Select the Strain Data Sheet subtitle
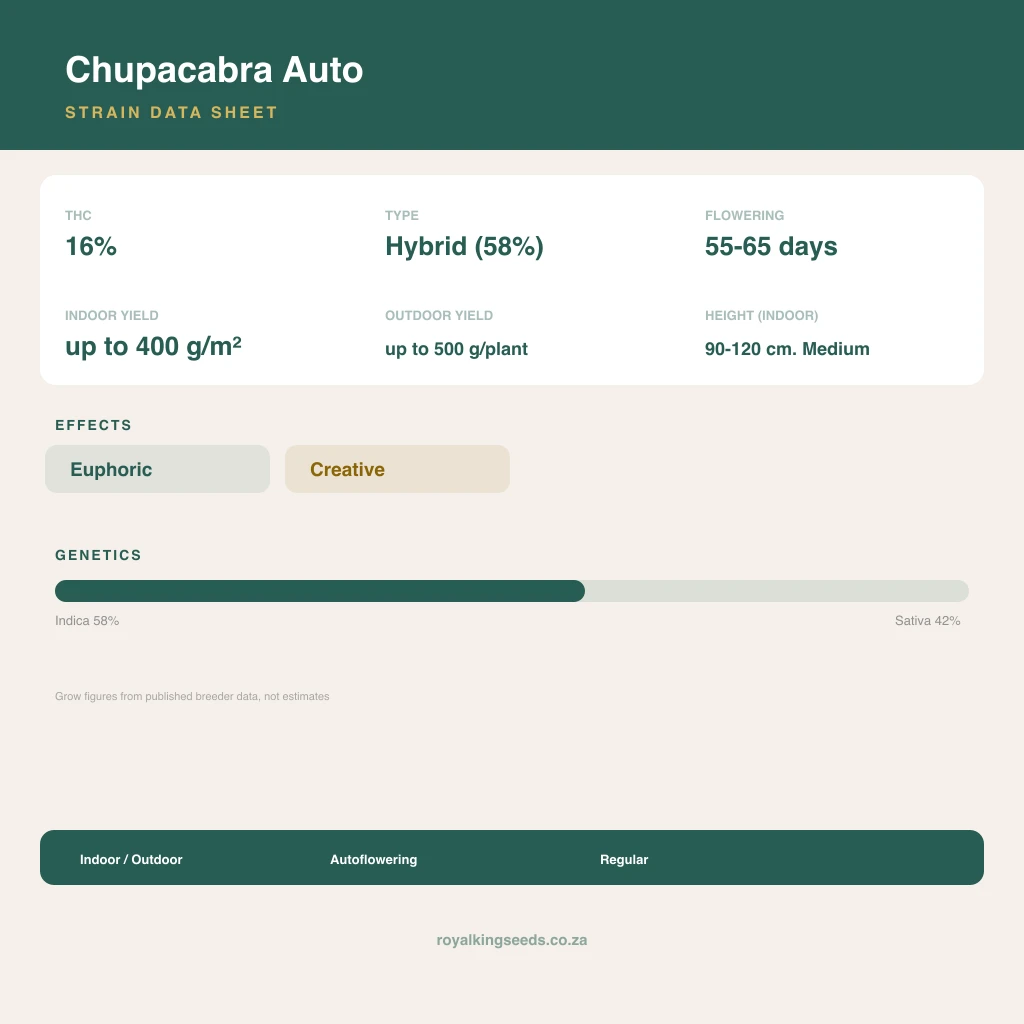 [x=171, y=112]
